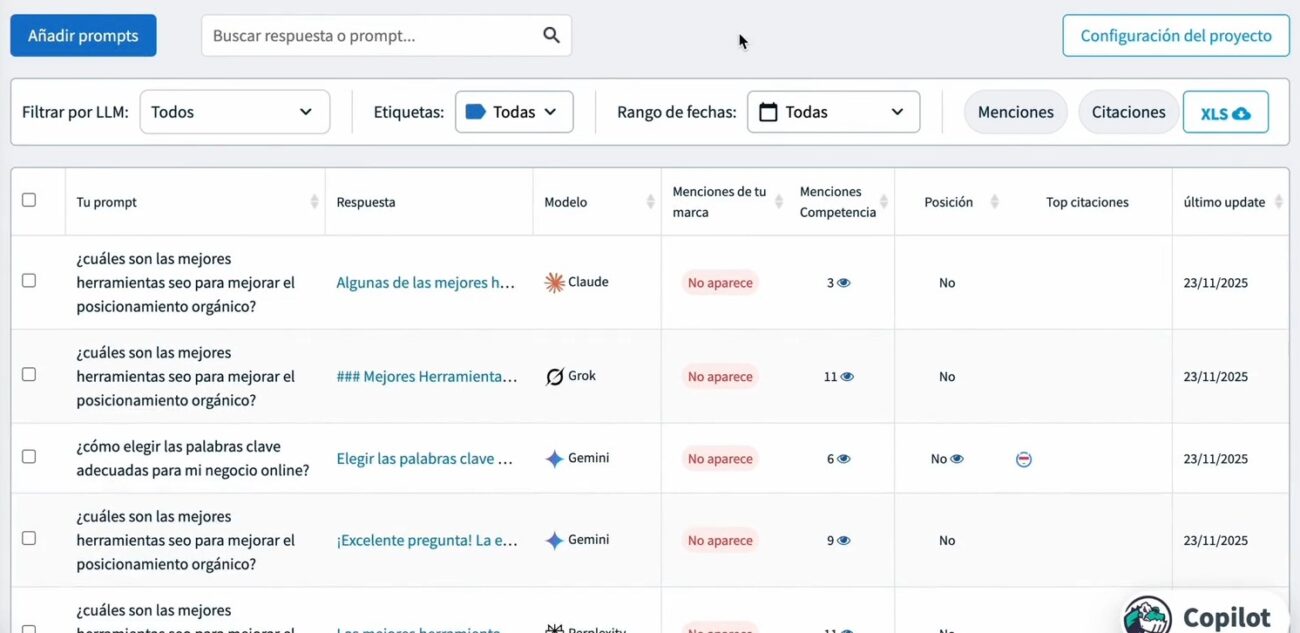1300x633 pixels.
Task: Check the ¡Excelente pregunta! row checkbox
Action: pyautogui.click(x=29, y=539)
